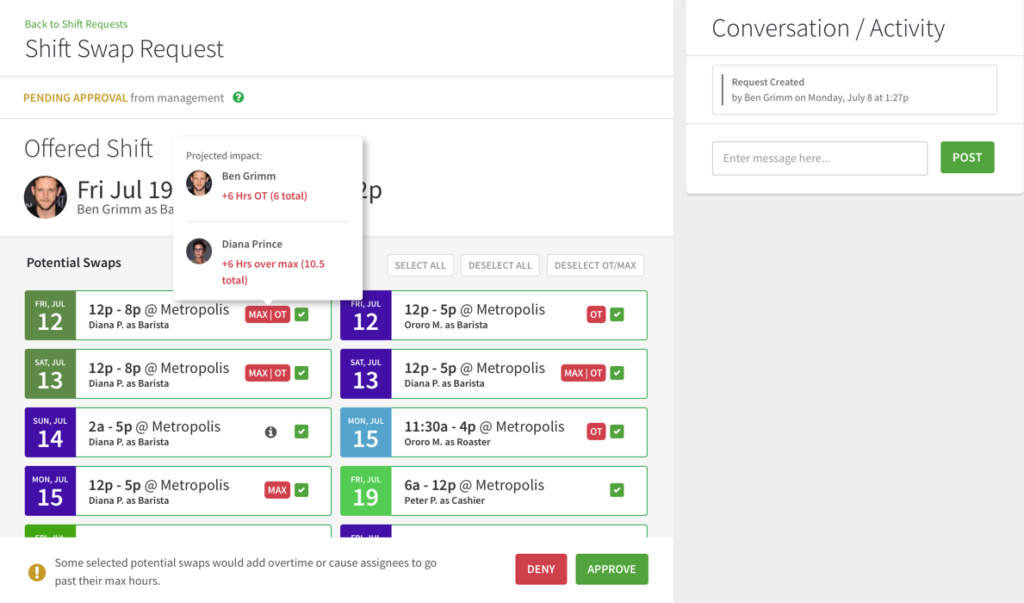Click Diana Prince's avatar in projected impact popup
This screenshot has width=1024, height=603.
pos(199,251)
